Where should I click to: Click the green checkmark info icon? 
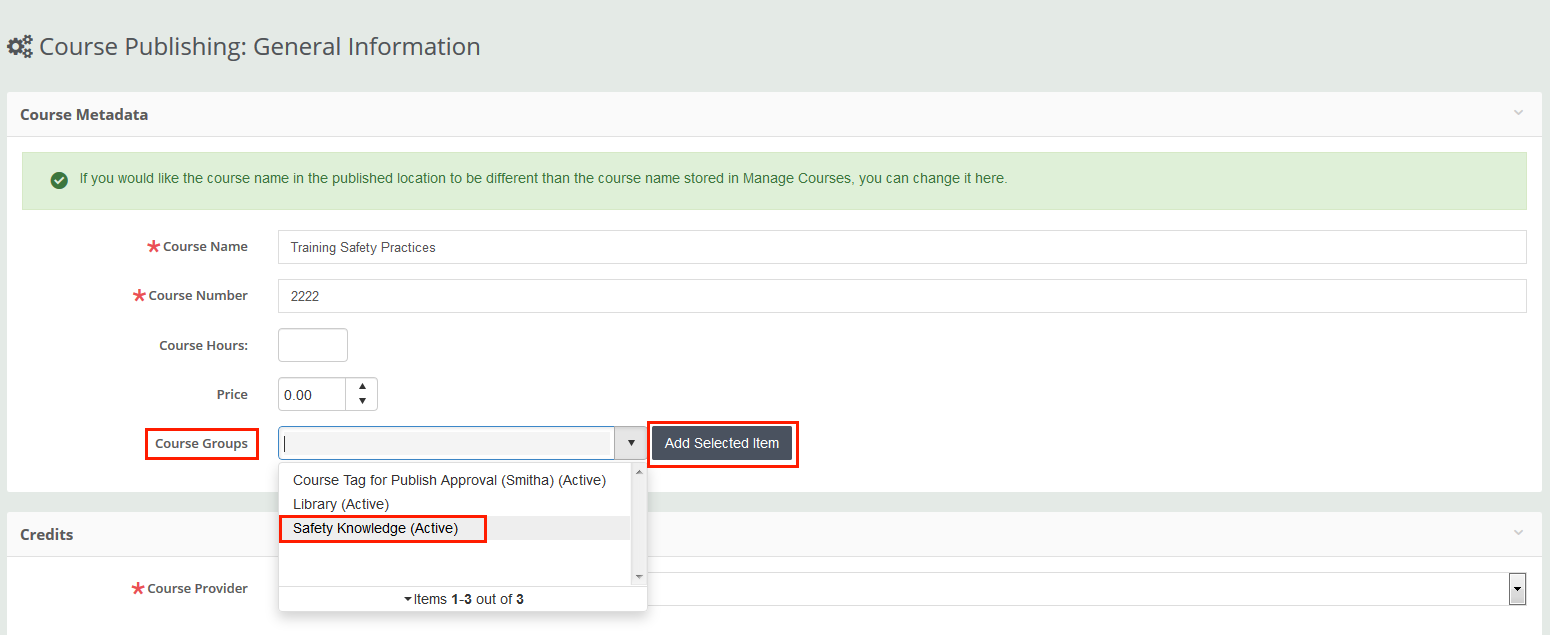click(x=59, y=180)
